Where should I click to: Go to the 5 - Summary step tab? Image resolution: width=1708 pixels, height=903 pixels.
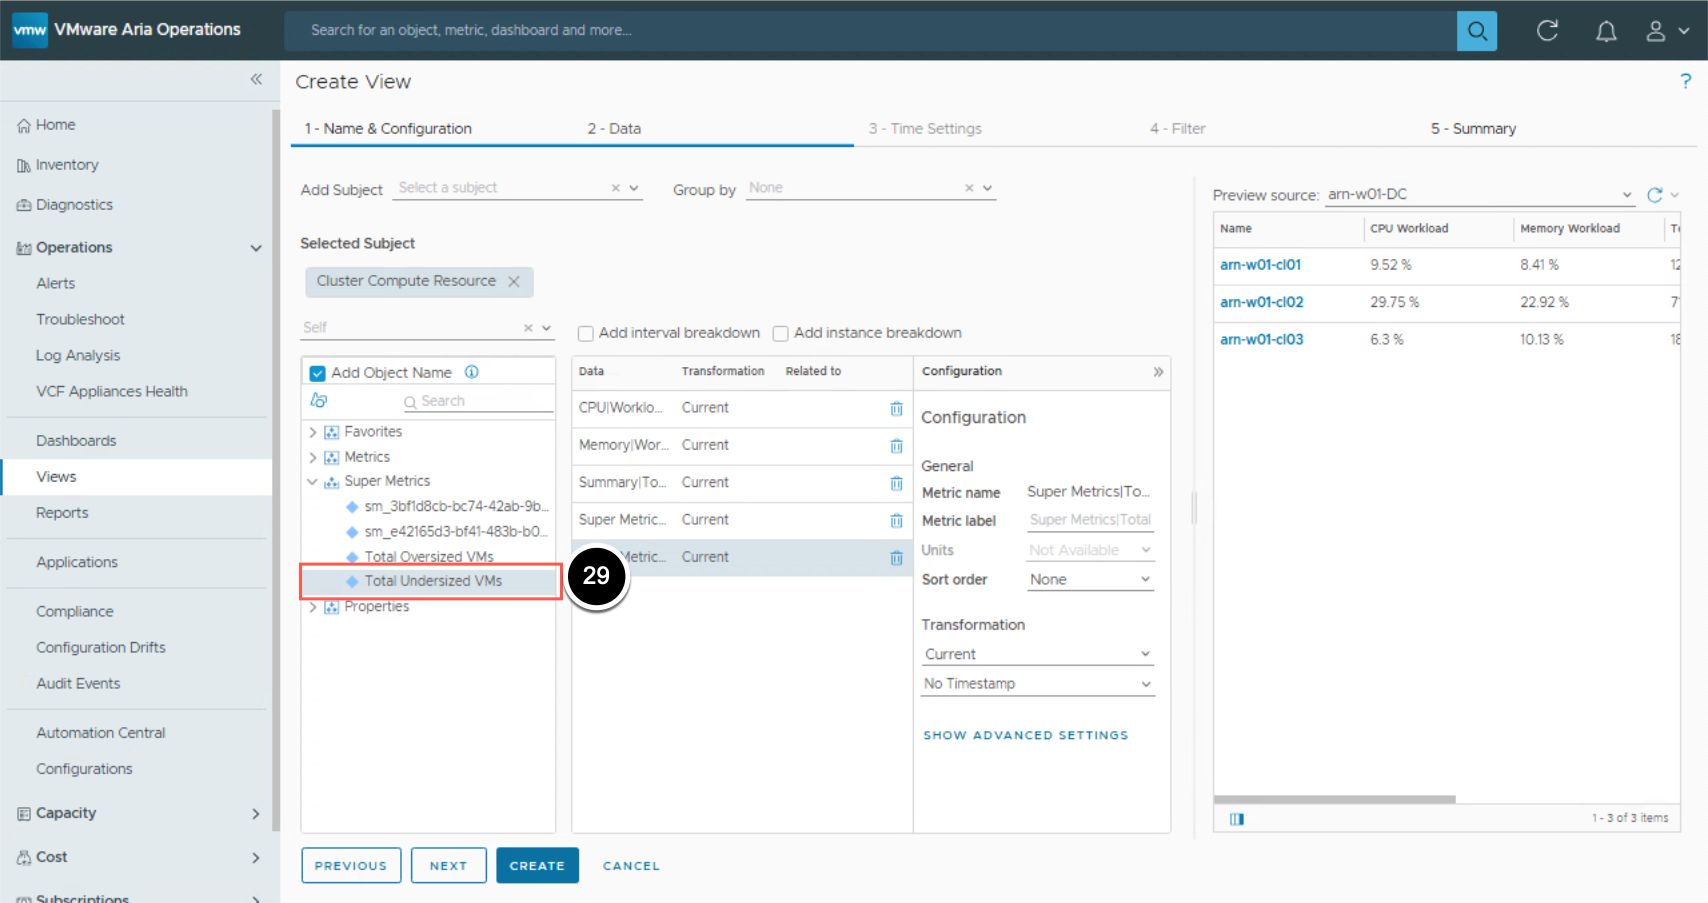pyautogui.click(x=1472, y=129)
